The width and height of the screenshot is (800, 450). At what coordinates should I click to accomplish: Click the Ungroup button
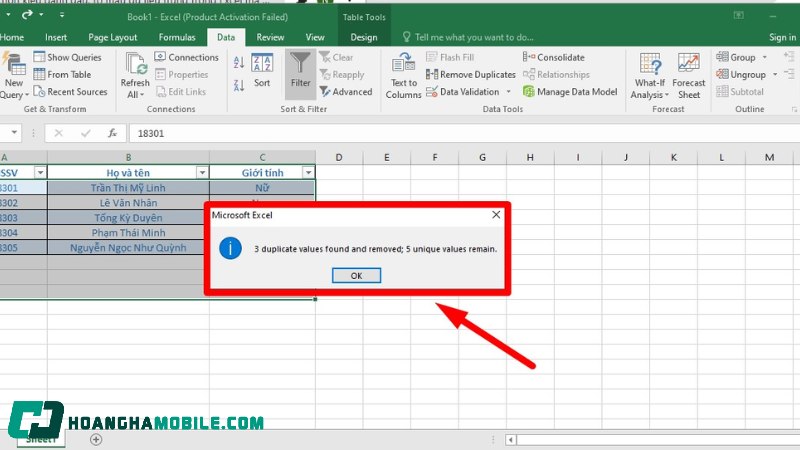pyautogui.click(x=741, y=74)
